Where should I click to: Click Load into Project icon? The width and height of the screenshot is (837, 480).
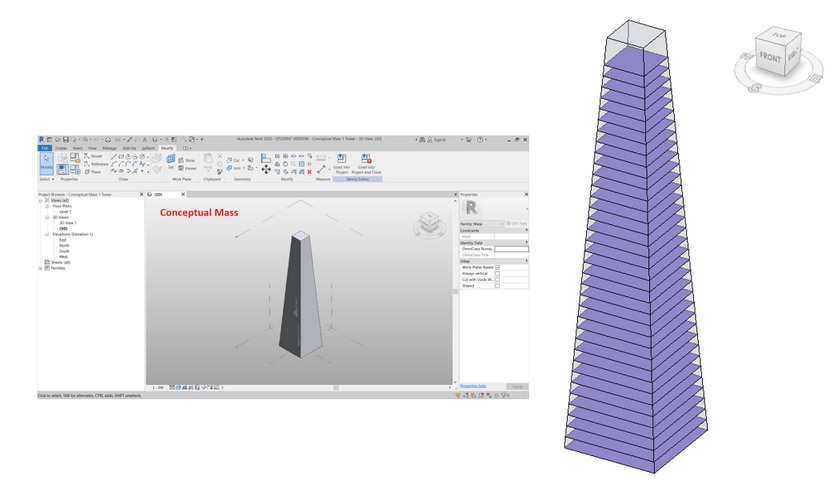(x=341, y=162)
